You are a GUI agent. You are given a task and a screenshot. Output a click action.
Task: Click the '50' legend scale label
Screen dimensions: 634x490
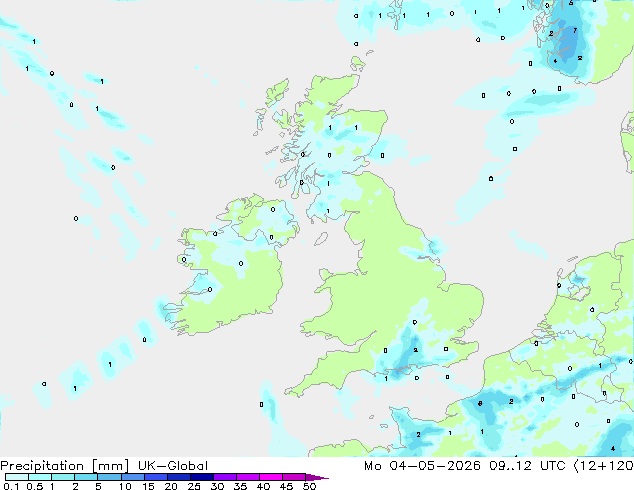[309, 486]
